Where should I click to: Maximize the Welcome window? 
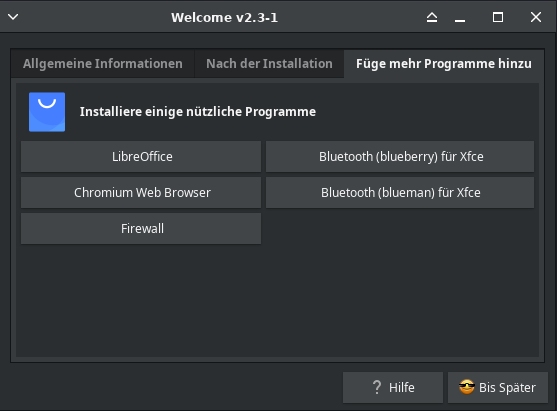498,17
